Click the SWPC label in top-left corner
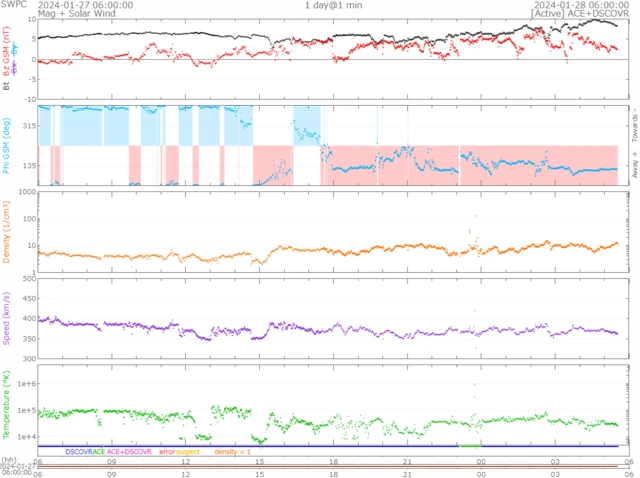Viewport: 640px width, 478px height. click(13, 5)
